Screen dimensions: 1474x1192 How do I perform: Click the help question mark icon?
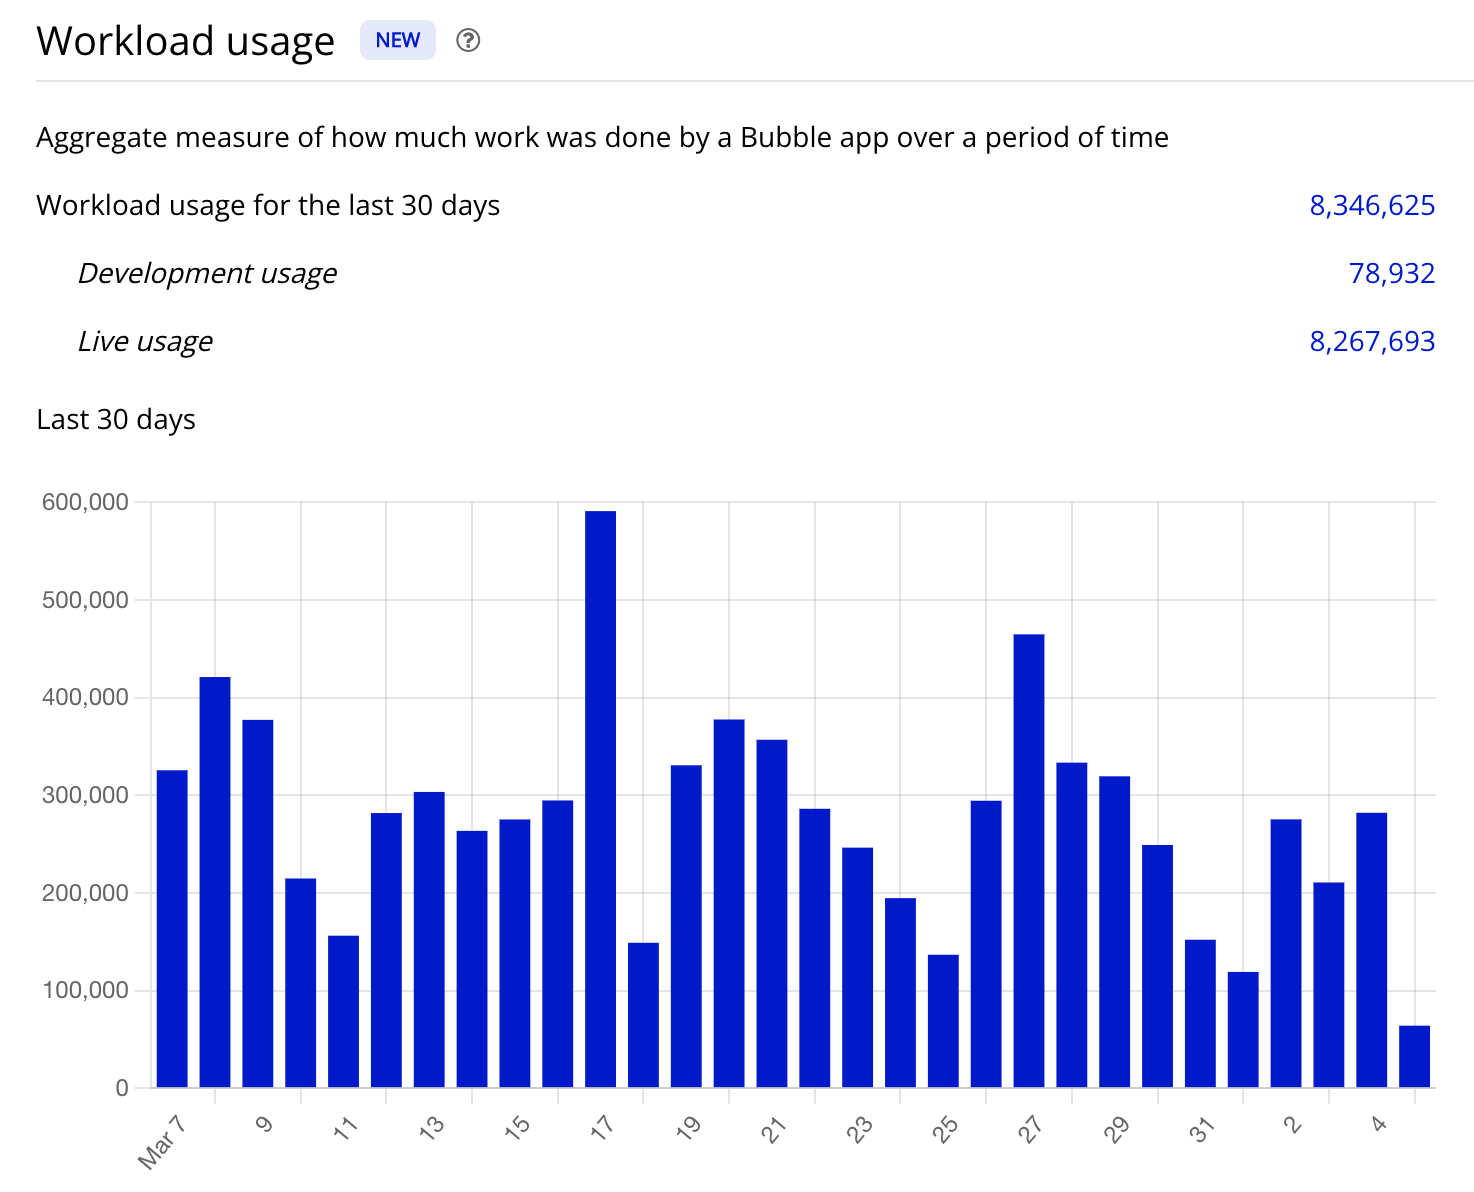coord(468,40)
